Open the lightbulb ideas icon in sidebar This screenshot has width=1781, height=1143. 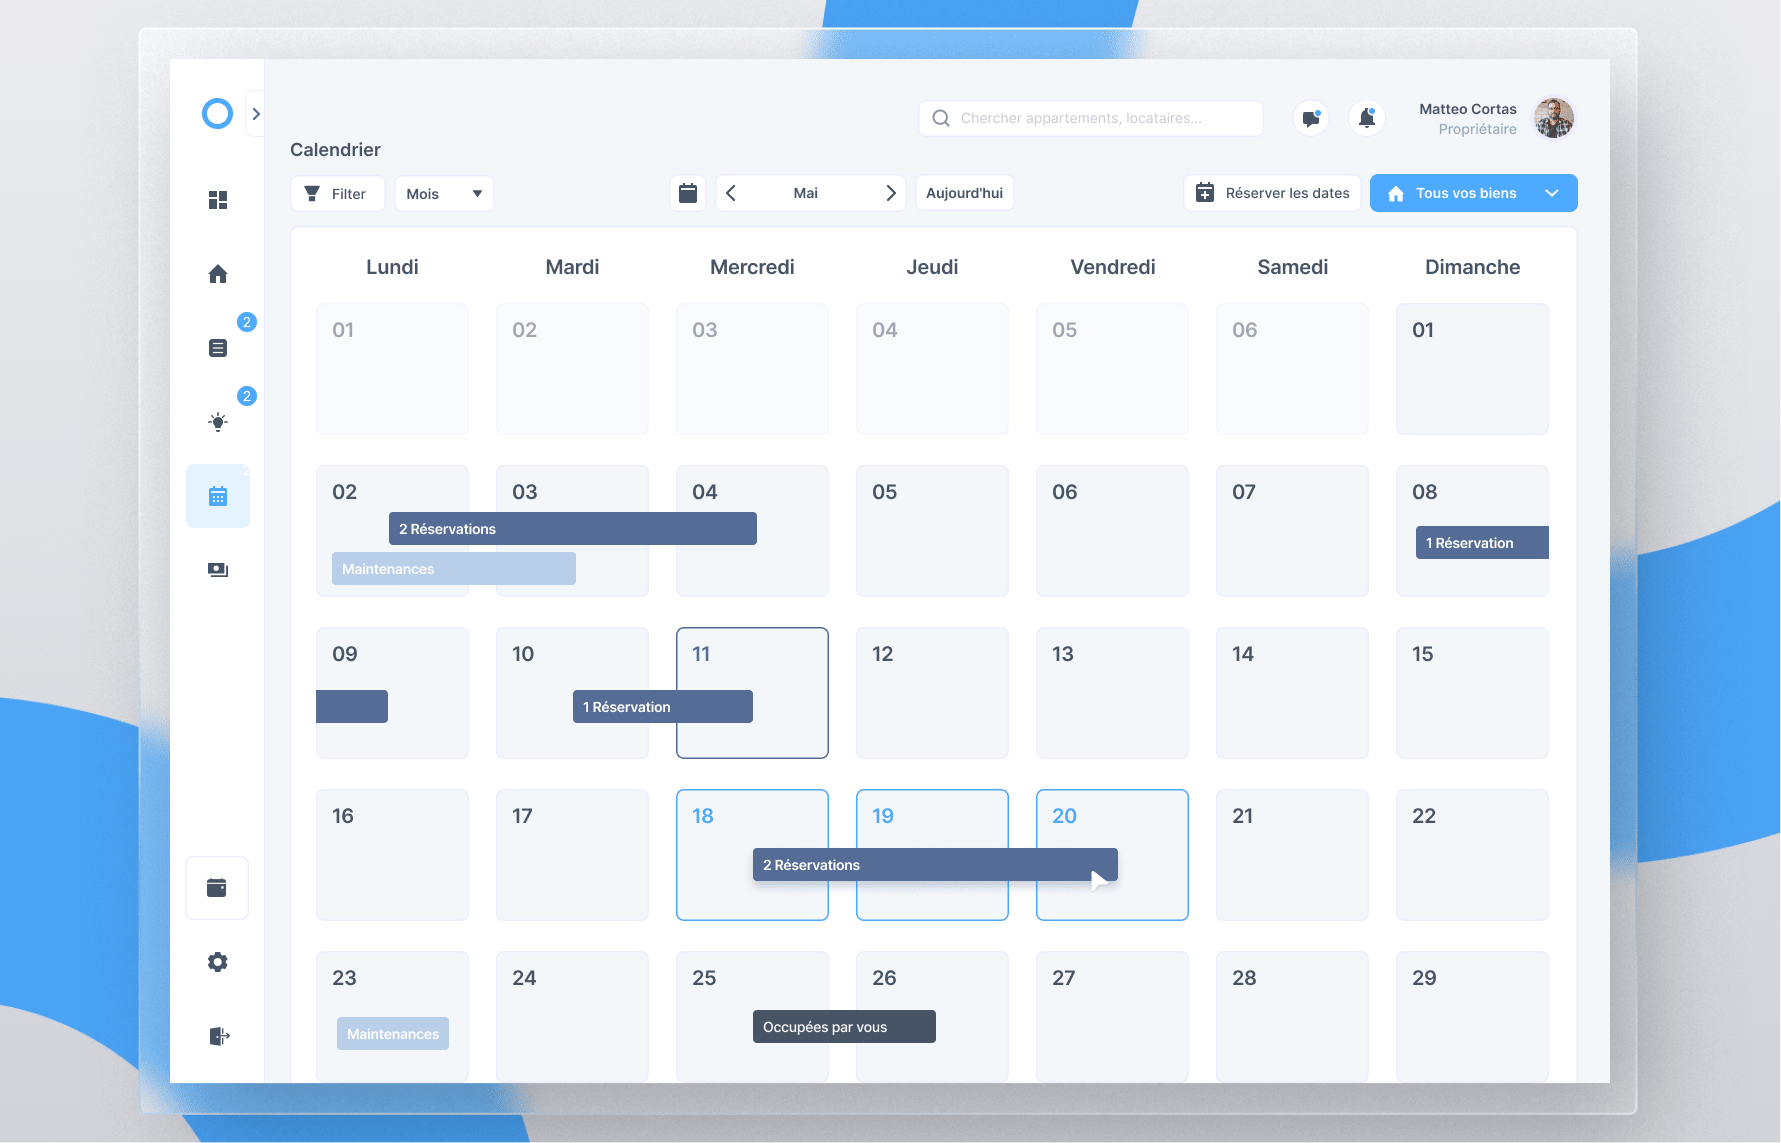(x=218, y=422)
